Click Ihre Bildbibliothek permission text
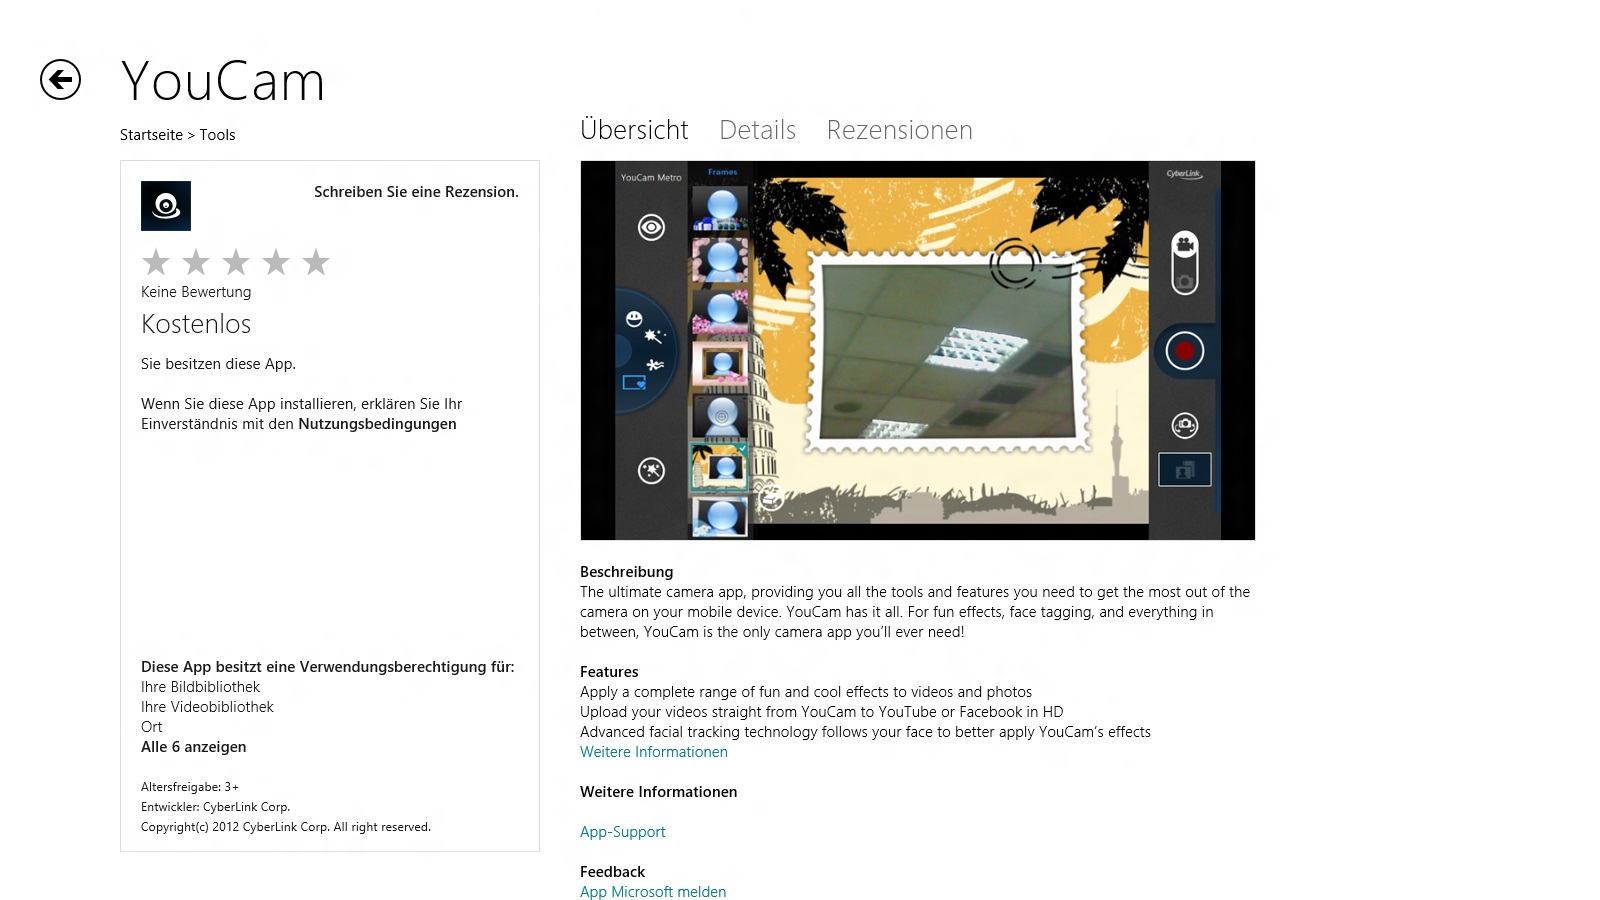 (x=200, y=687)
